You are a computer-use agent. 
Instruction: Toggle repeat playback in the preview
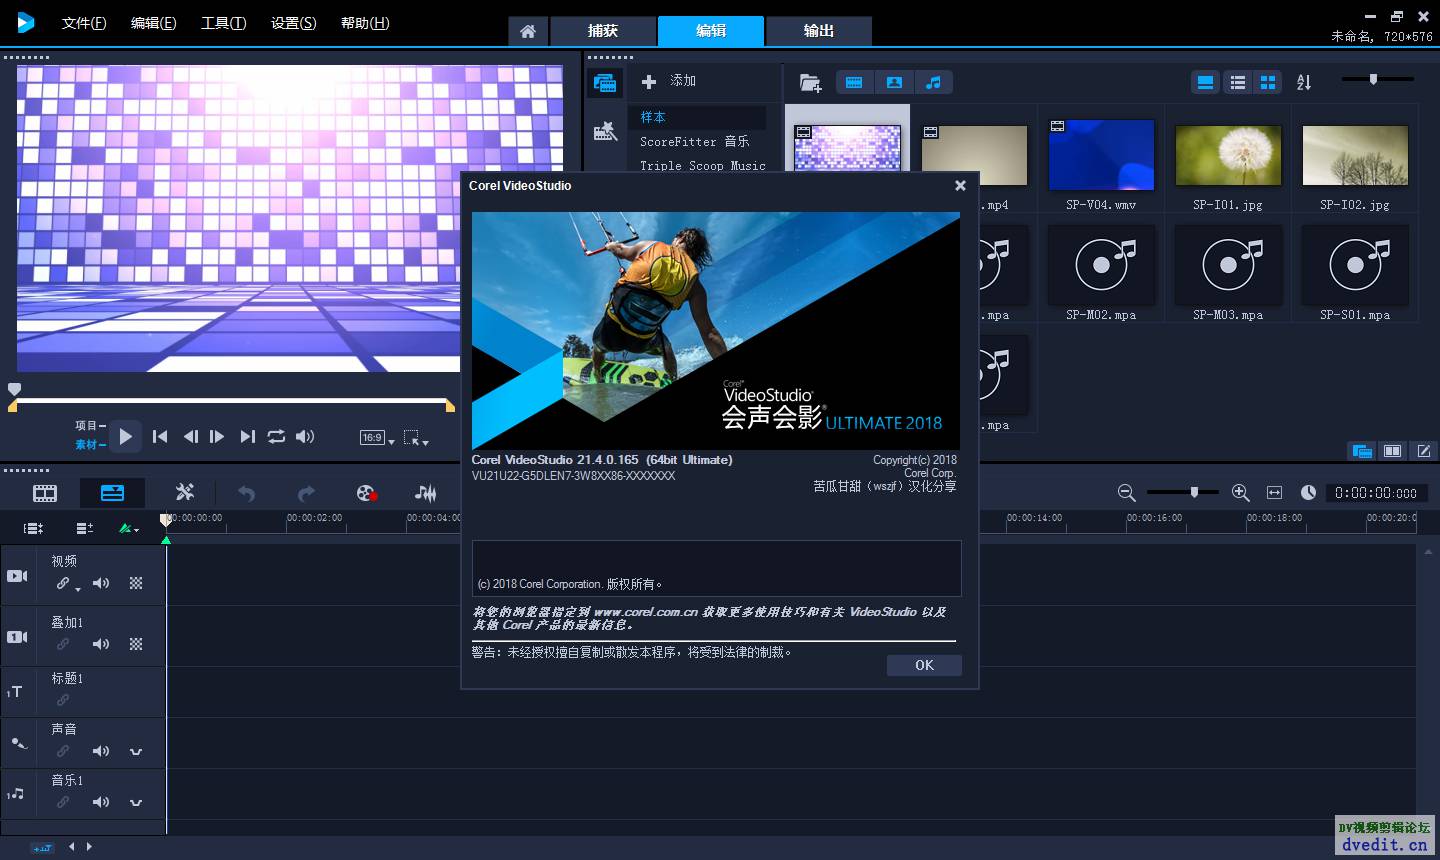point(276,437)
